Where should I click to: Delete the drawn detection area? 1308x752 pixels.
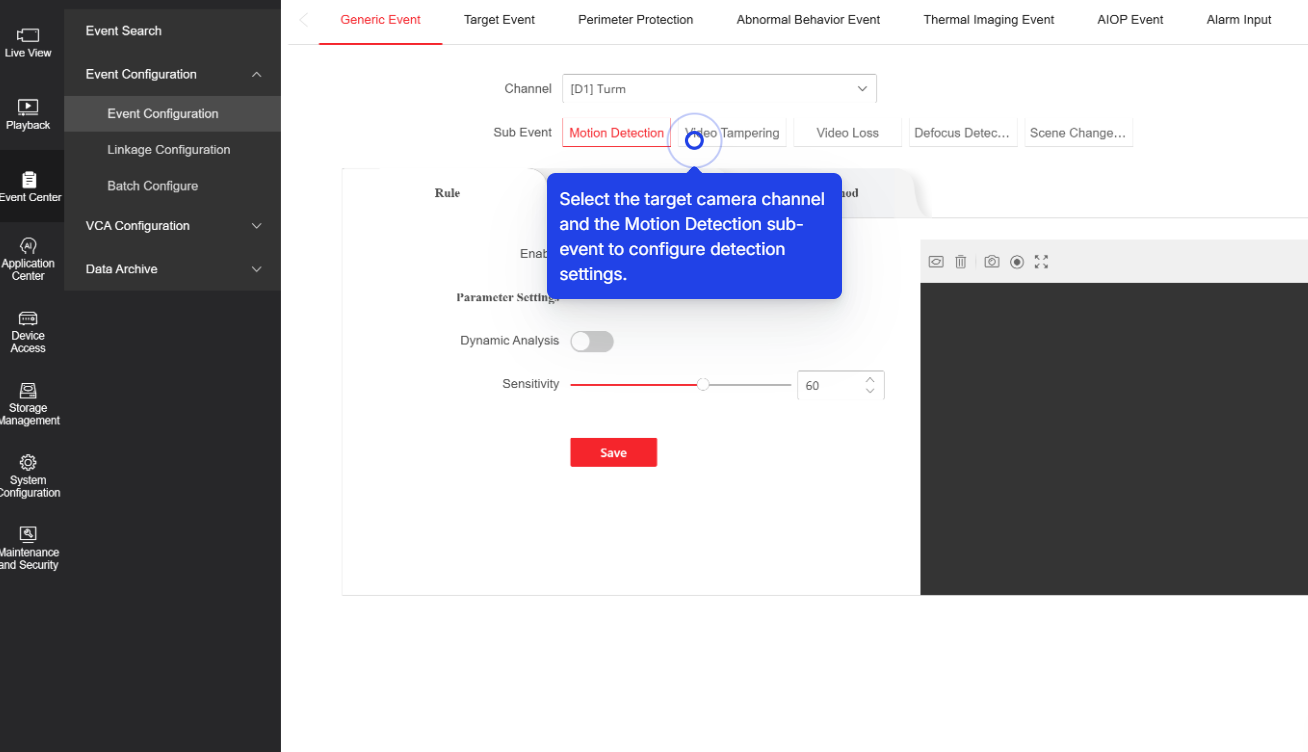[960, 261]
